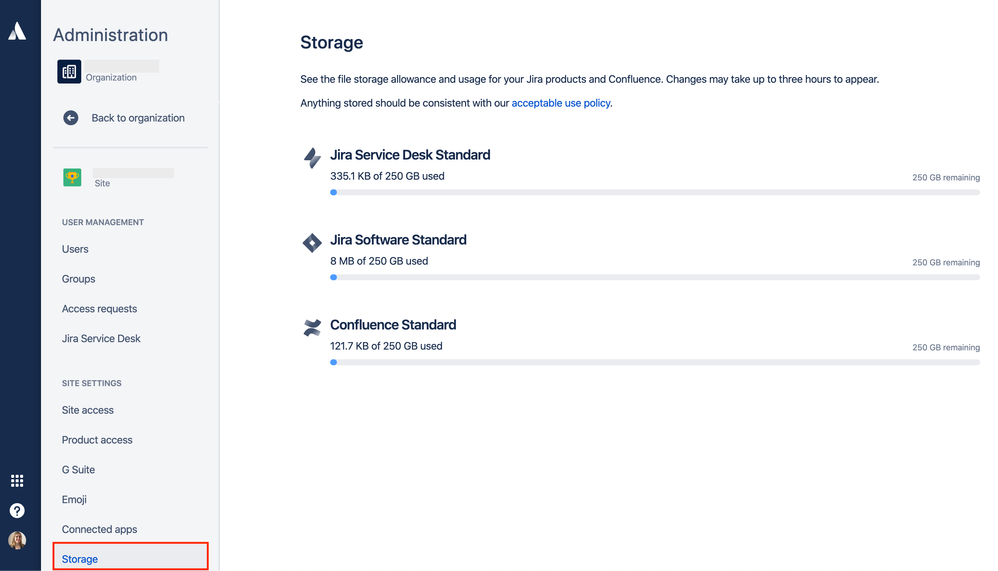Open the Groups page

pos(78,279)
